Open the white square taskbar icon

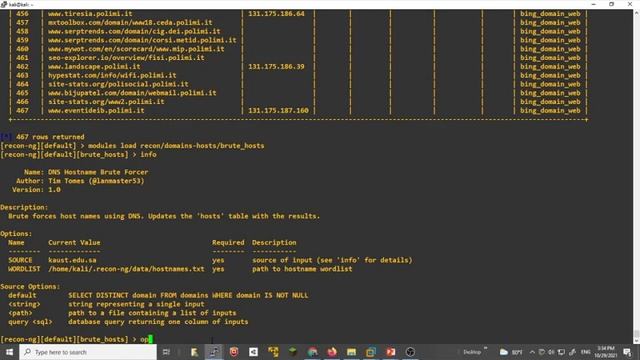click(x=253, y=352)
